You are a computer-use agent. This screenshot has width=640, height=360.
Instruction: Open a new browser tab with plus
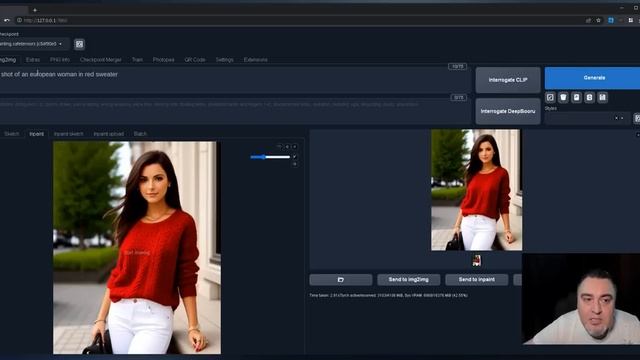[35, 10]
